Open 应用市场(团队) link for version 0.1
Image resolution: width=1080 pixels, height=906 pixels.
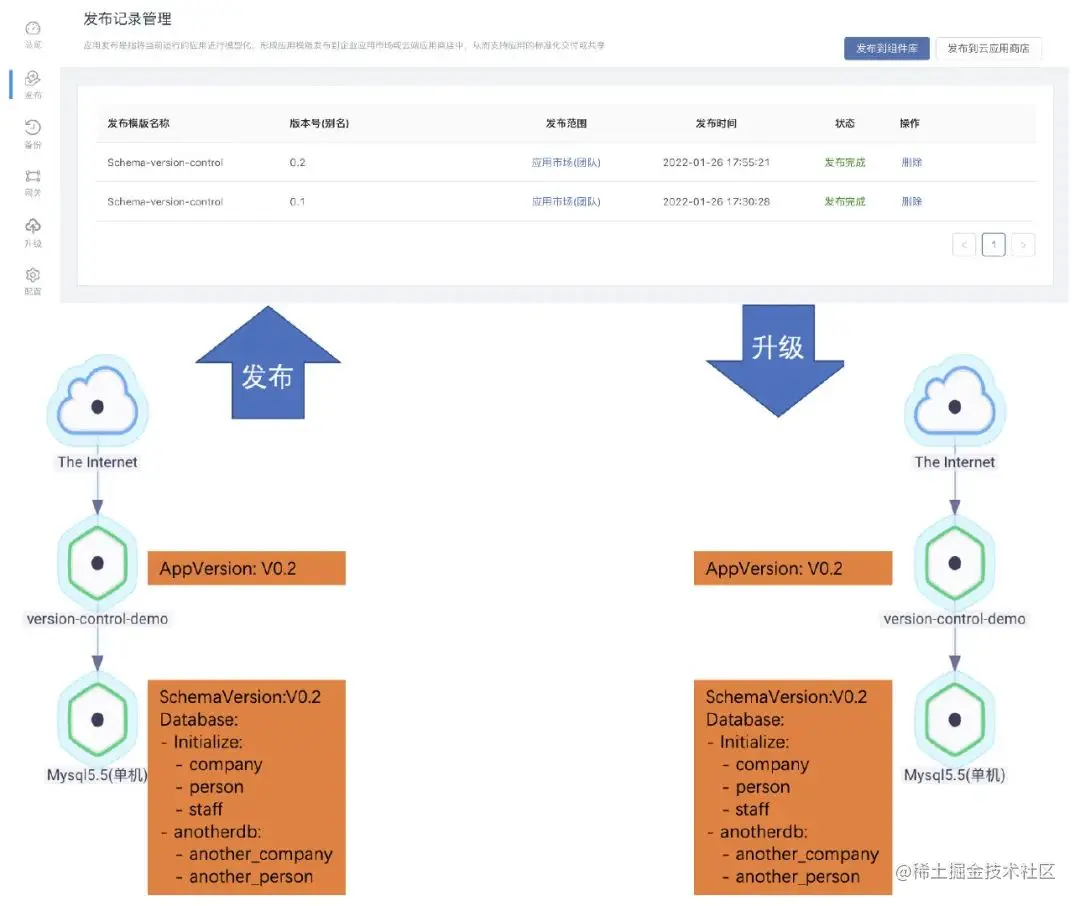pyautogui.click(x=566, y=202)
